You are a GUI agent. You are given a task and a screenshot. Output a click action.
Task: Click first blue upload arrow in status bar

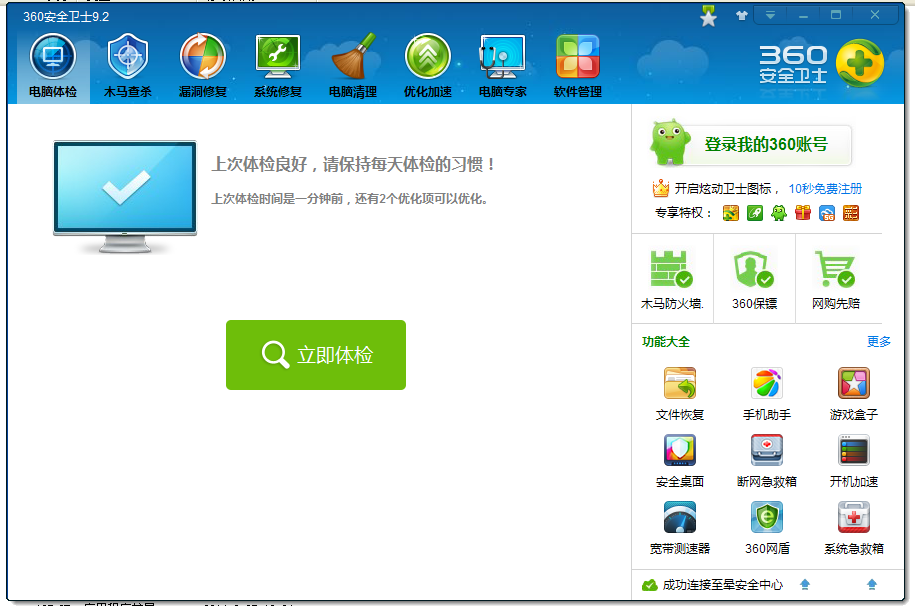[x=805, y=584]
